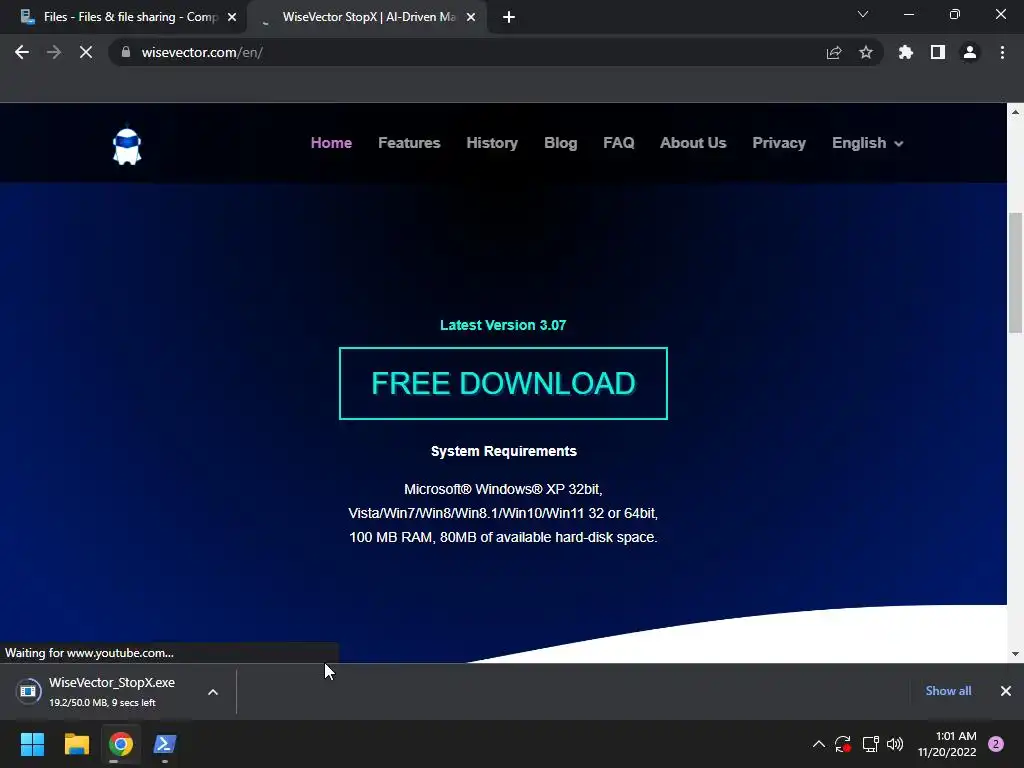Open the Blog page

[560, 143]
